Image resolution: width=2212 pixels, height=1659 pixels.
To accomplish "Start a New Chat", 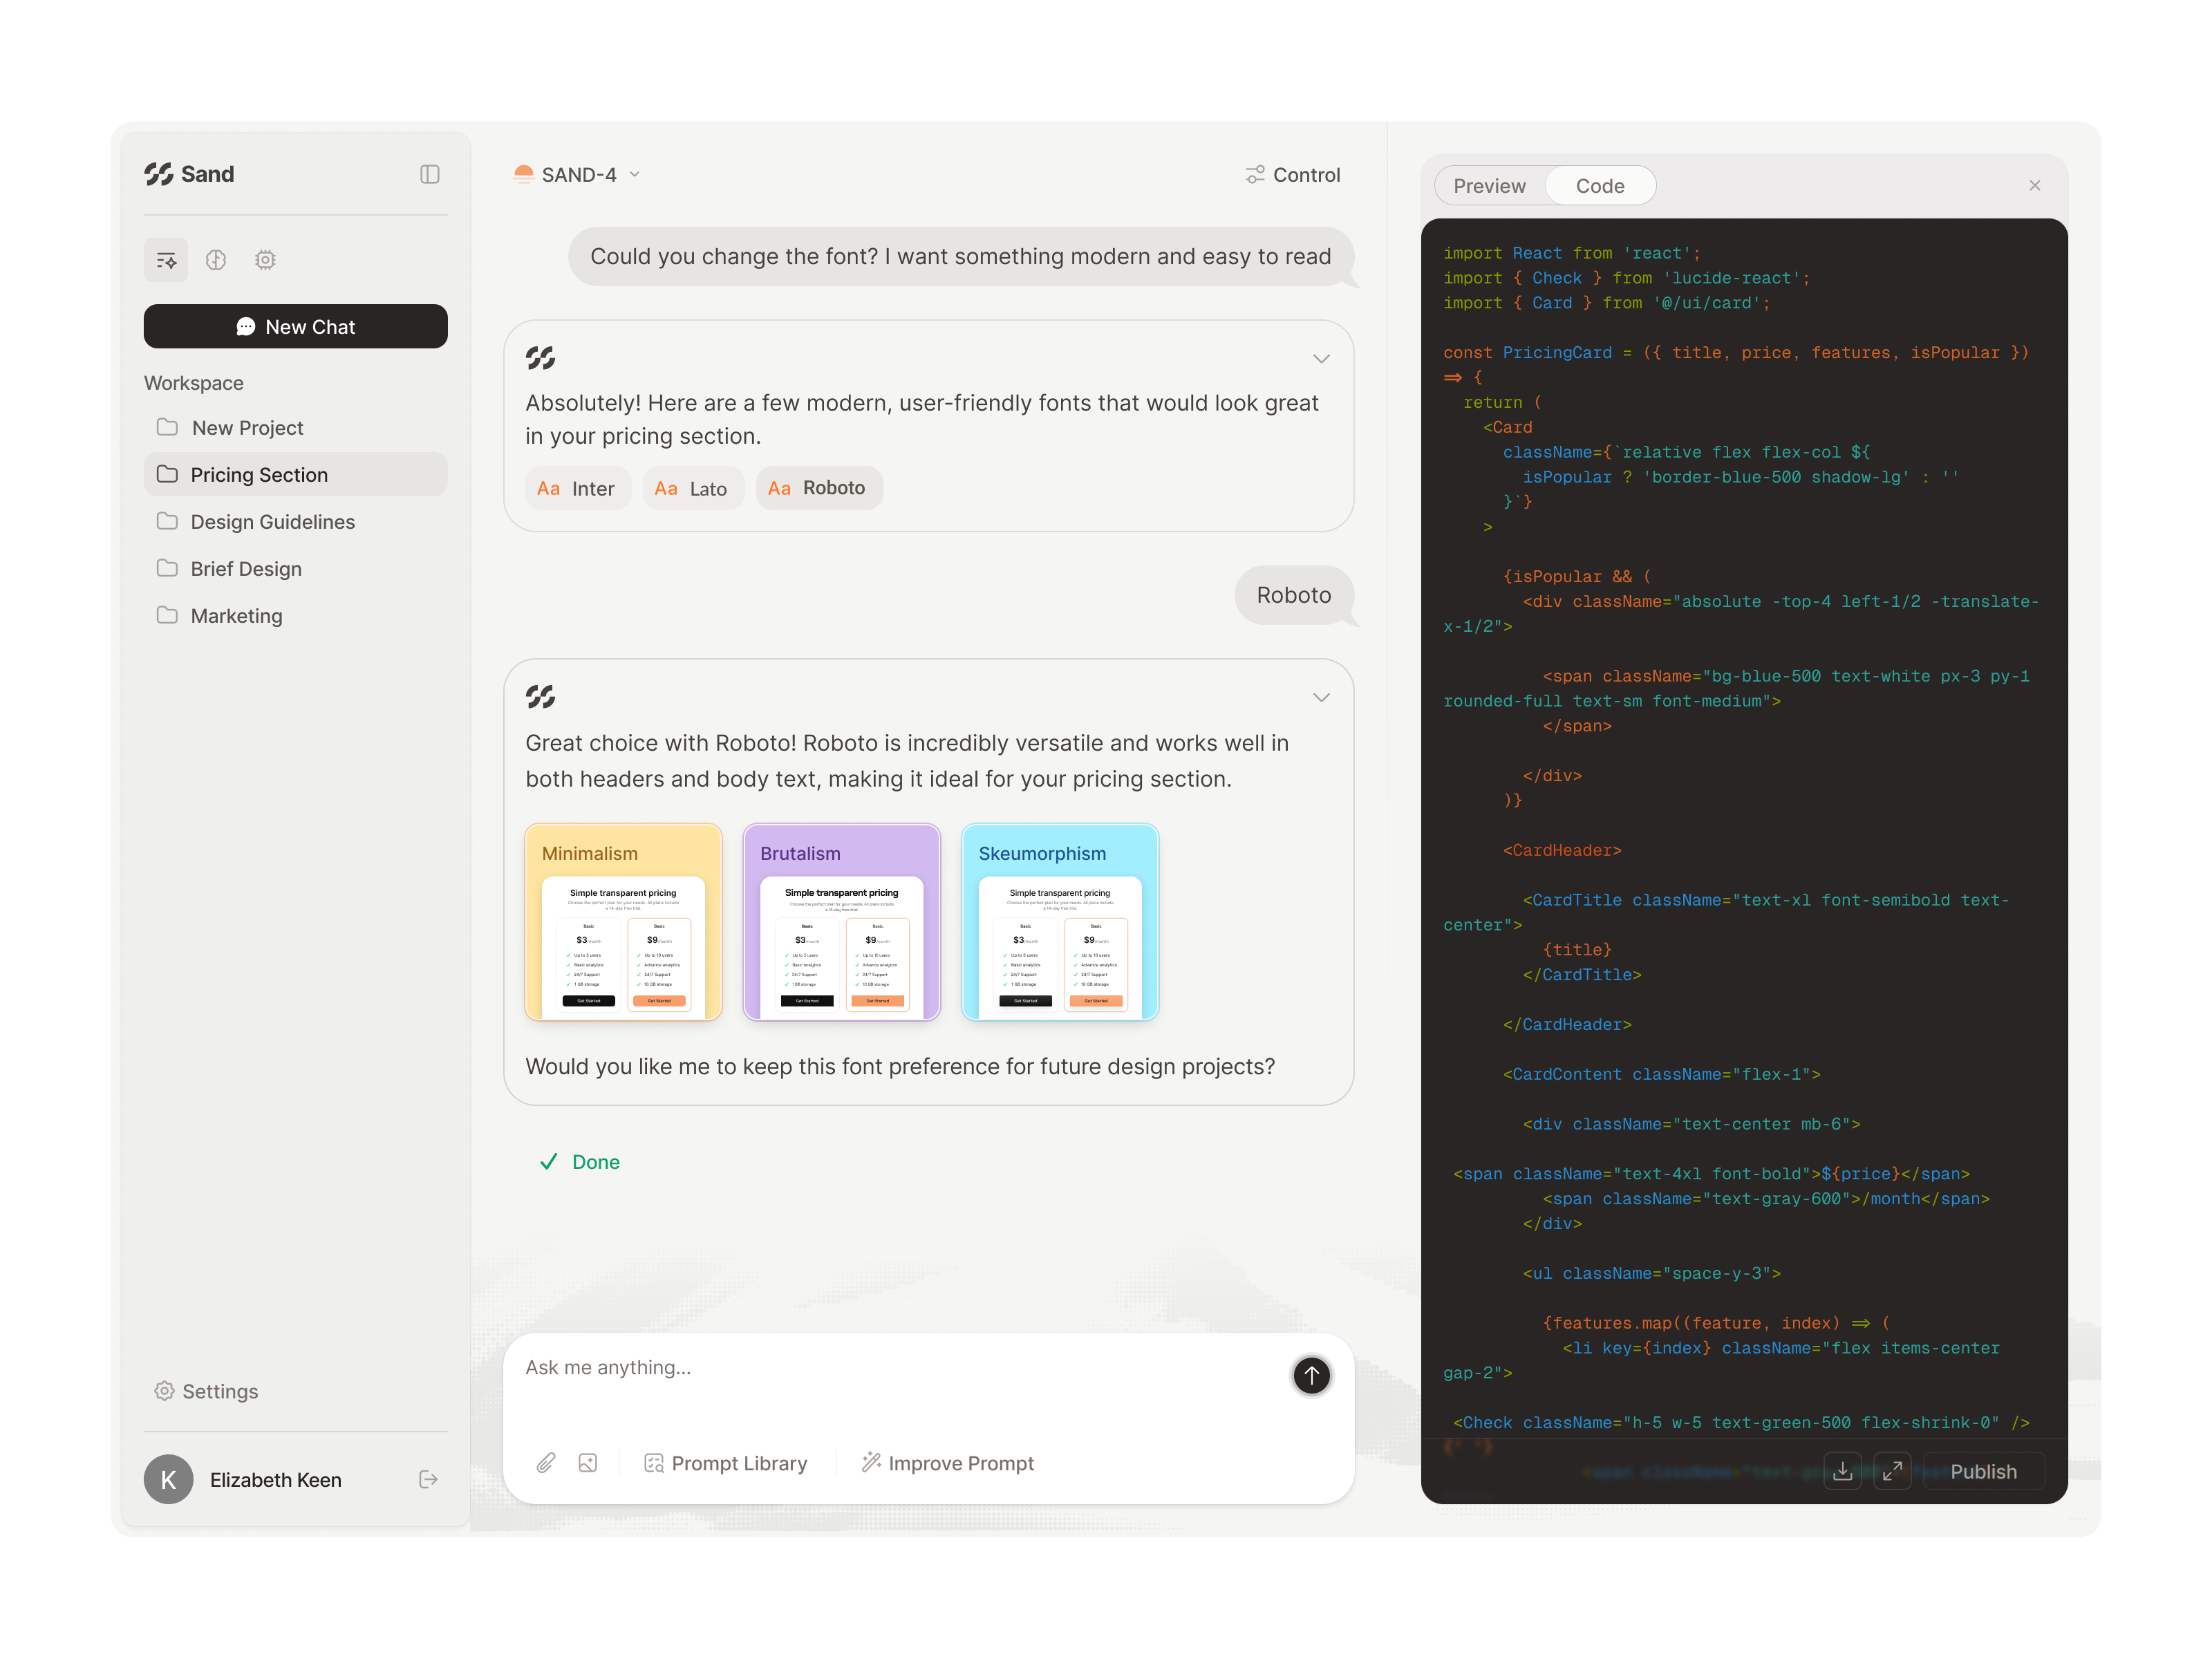I will tap(296, 326).
